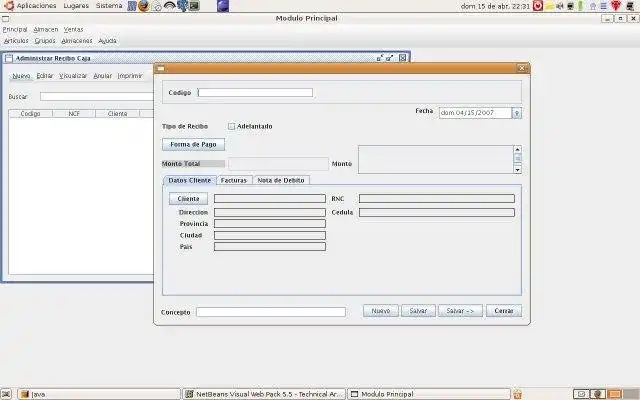This screenshot has height=400, width=640.
Task: Open the Principal menu
Action: tap(15, 29)
